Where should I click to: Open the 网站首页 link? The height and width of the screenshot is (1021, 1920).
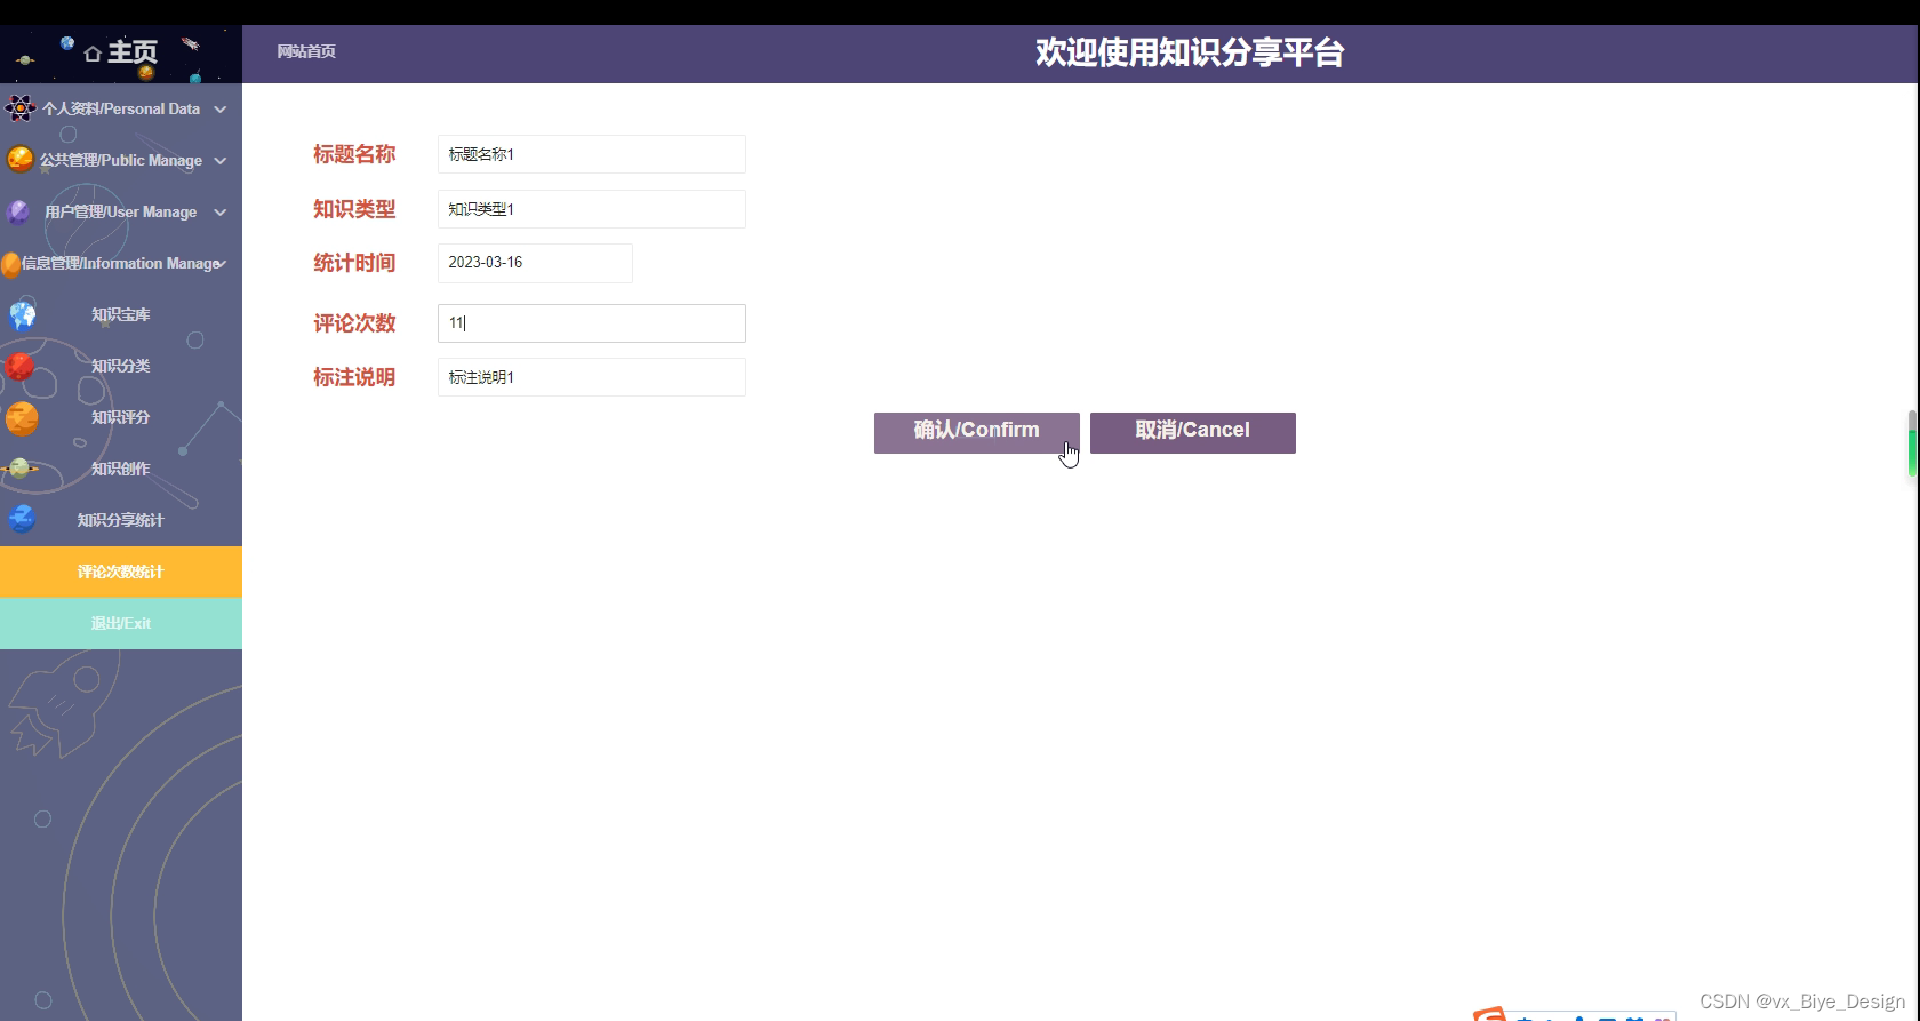coord(306,51)
